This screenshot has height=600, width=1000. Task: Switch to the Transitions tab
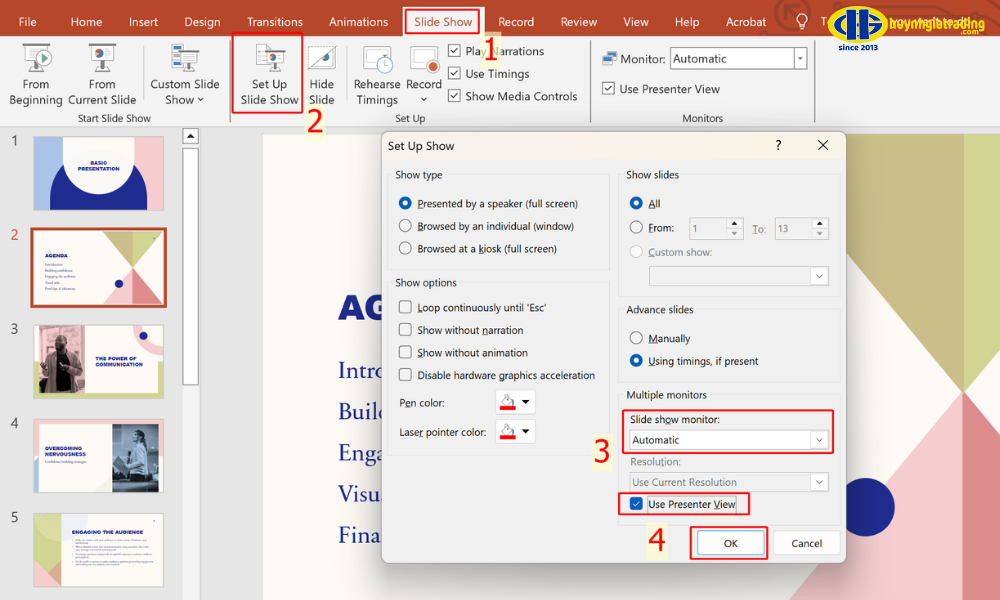tap(274, 22)
